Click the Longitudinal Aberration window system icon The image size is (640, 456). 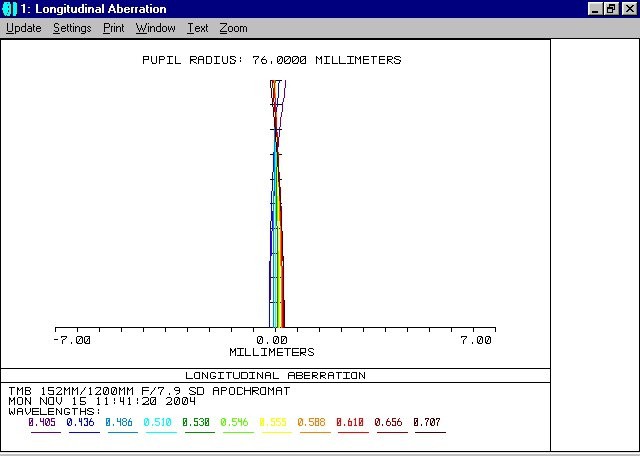[x=10, y=9]
